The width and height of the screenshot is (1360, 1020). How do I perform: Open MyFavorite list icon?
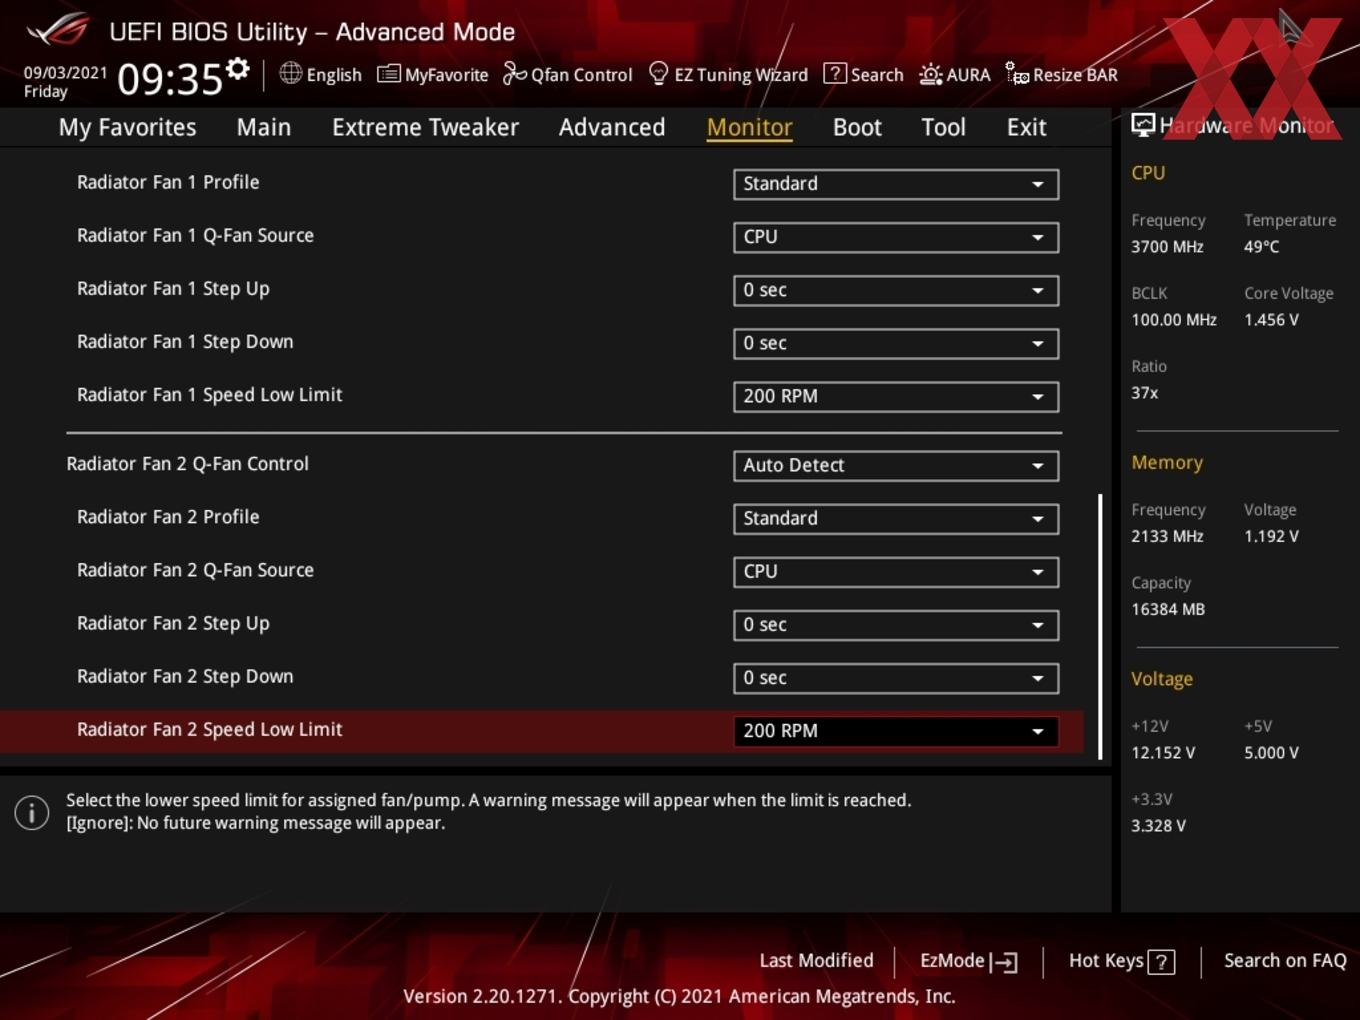click(389, 74)
